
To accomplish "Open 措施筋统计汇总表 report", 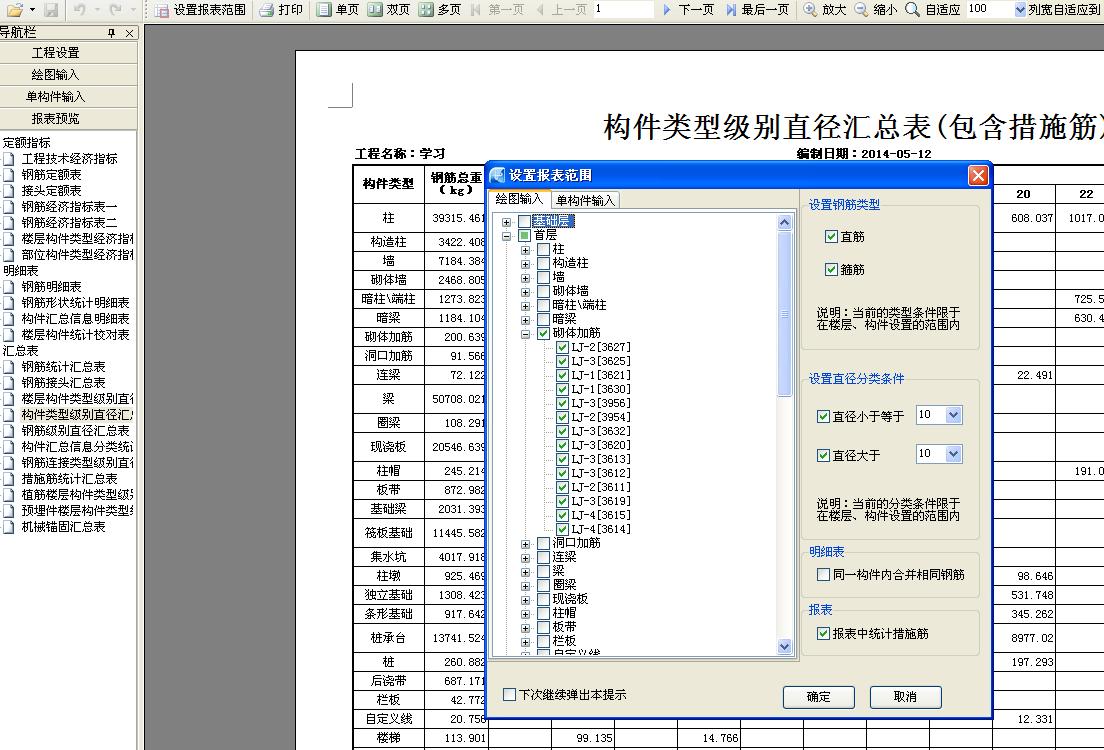I will coord(69,478).
